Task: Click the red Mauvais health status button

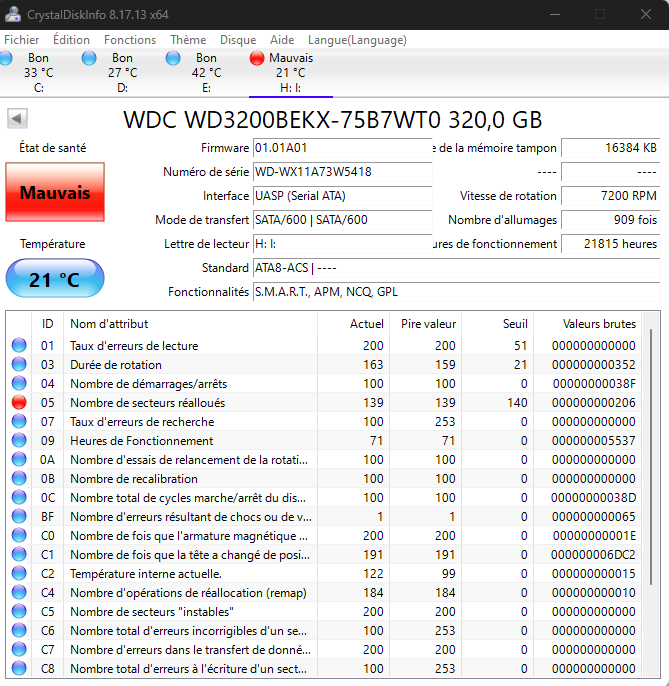Action: click(x=55, y=192)
